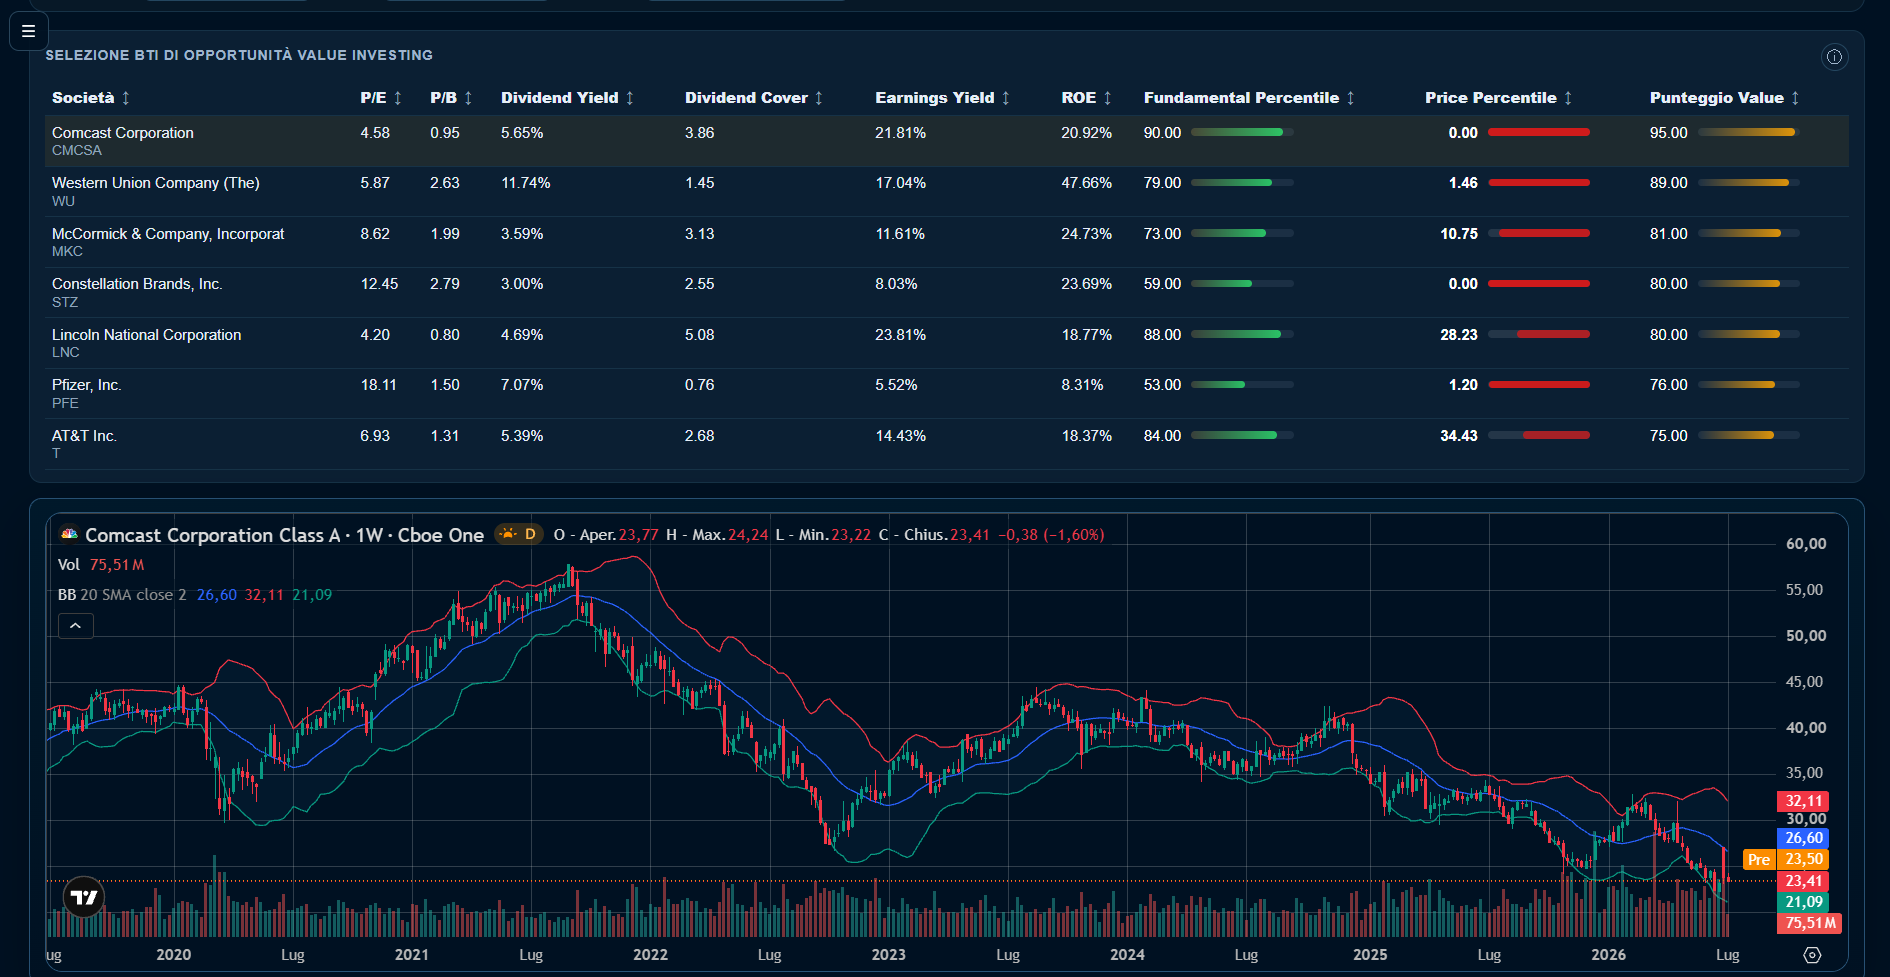Screen dimensions: 1890x977
Task: Open TradingView logo in chart
Action: tap(84, 897)
